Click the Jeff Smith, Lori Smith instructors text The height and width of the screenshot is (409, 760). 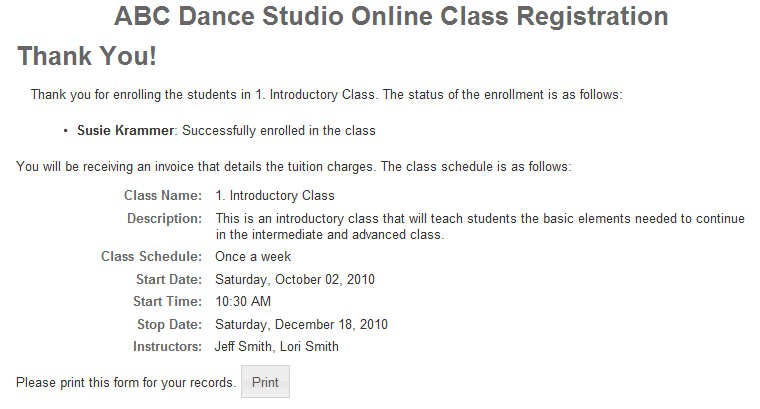coord(277,346)
